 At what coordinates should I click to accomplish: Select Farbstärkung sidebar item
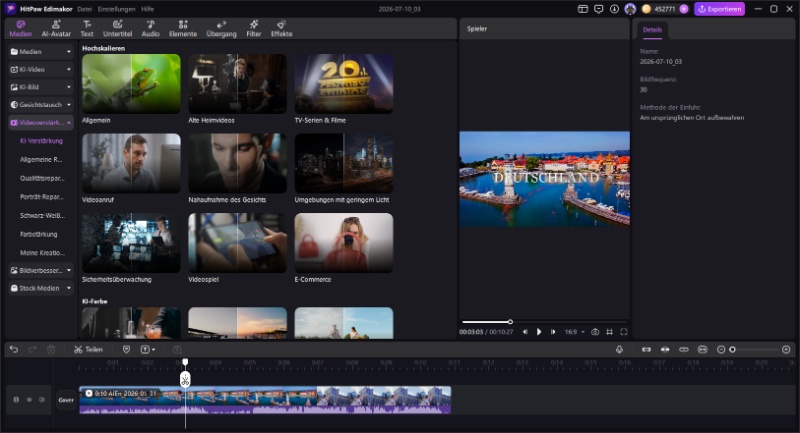coord(39,235)
